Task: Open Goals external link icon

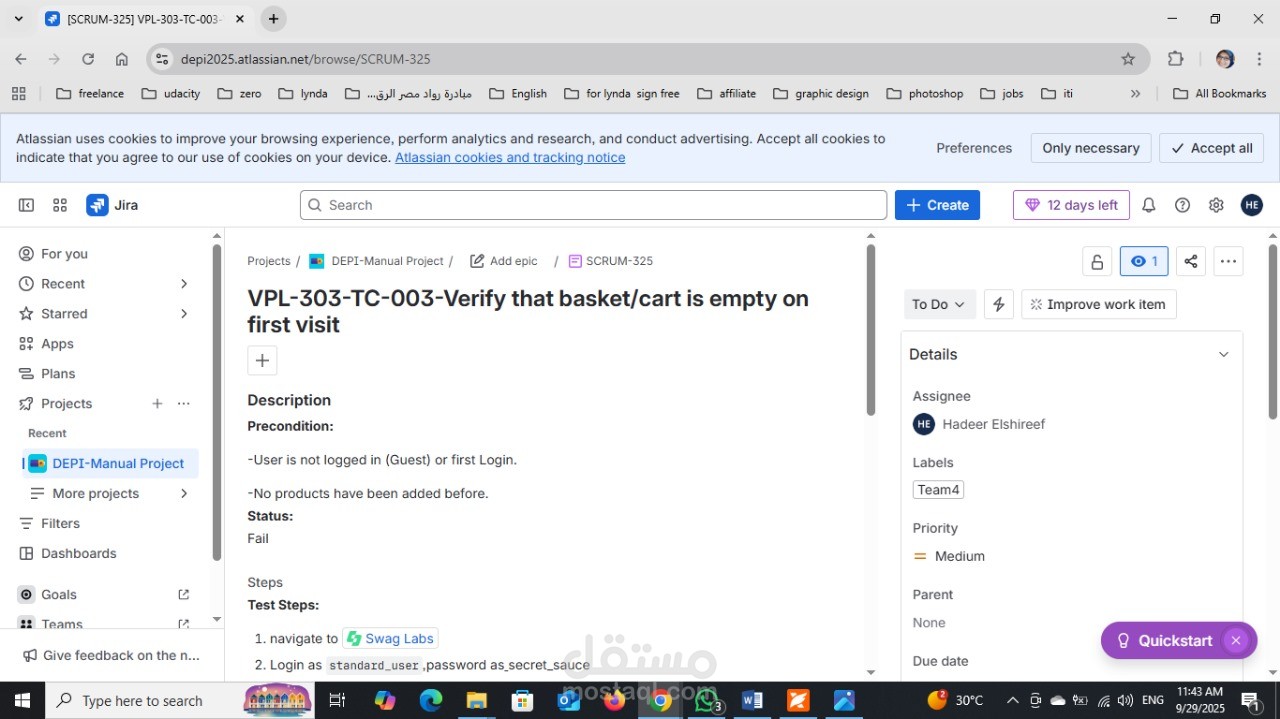Action: (x=184, y=594)
